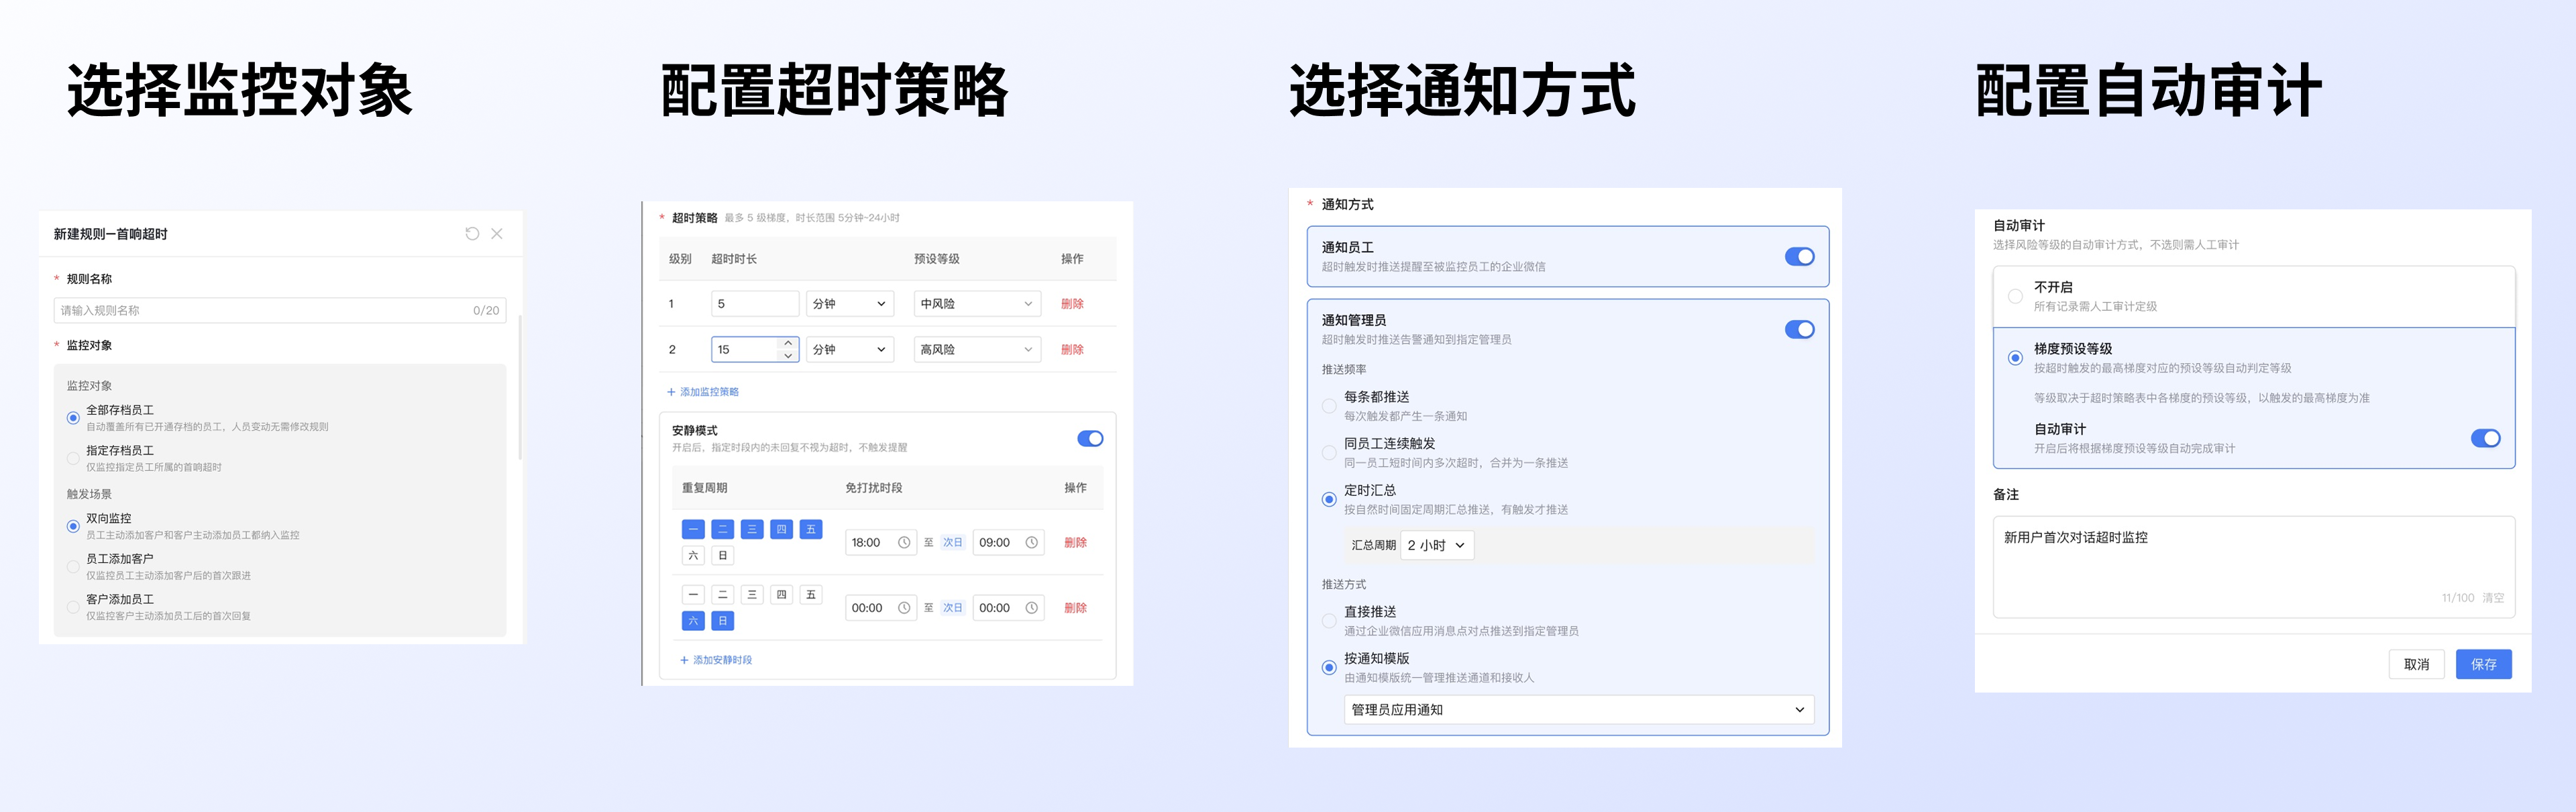Click the 保存 button

click(2483, 665)
